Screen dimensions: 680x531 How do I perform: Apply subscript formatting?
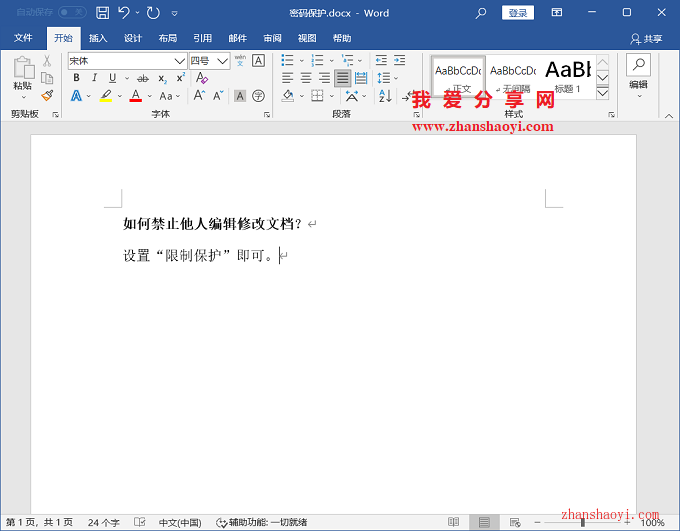pyautogui.click(x=162, y=79)
